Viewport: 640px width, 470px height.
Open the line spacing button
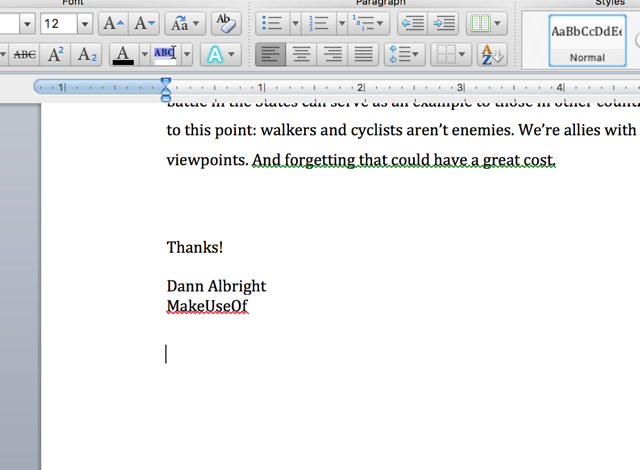(404, 54)
